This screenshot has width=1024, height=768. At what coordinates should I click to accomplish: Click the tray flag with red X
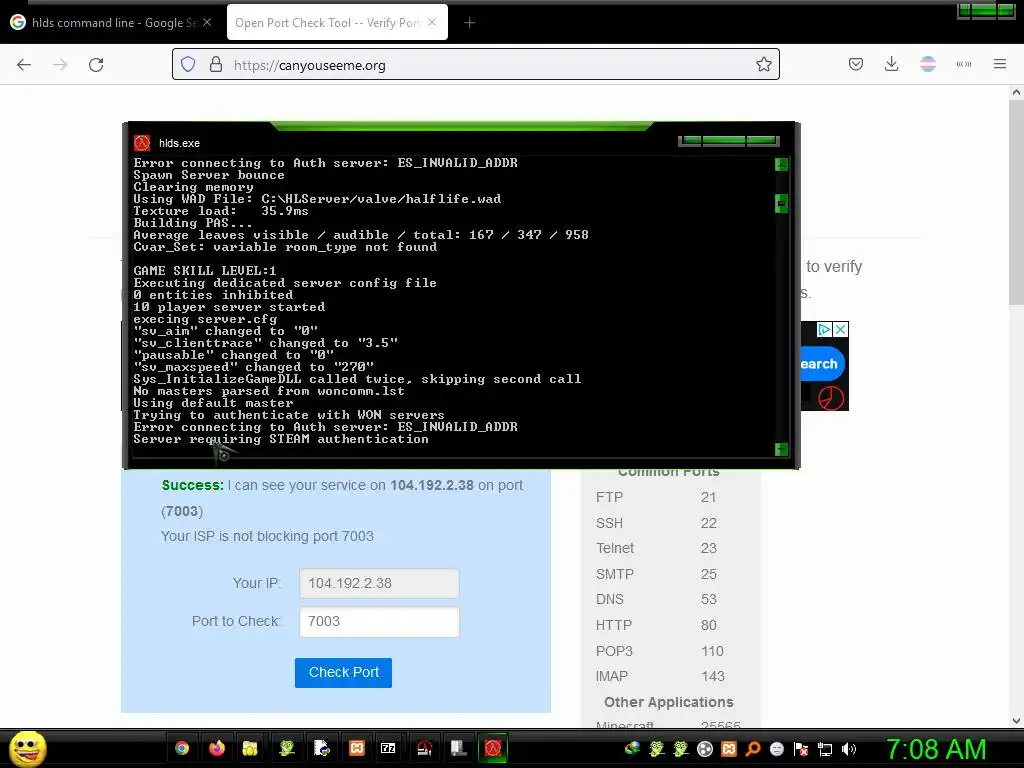click(x=801, y=749)
